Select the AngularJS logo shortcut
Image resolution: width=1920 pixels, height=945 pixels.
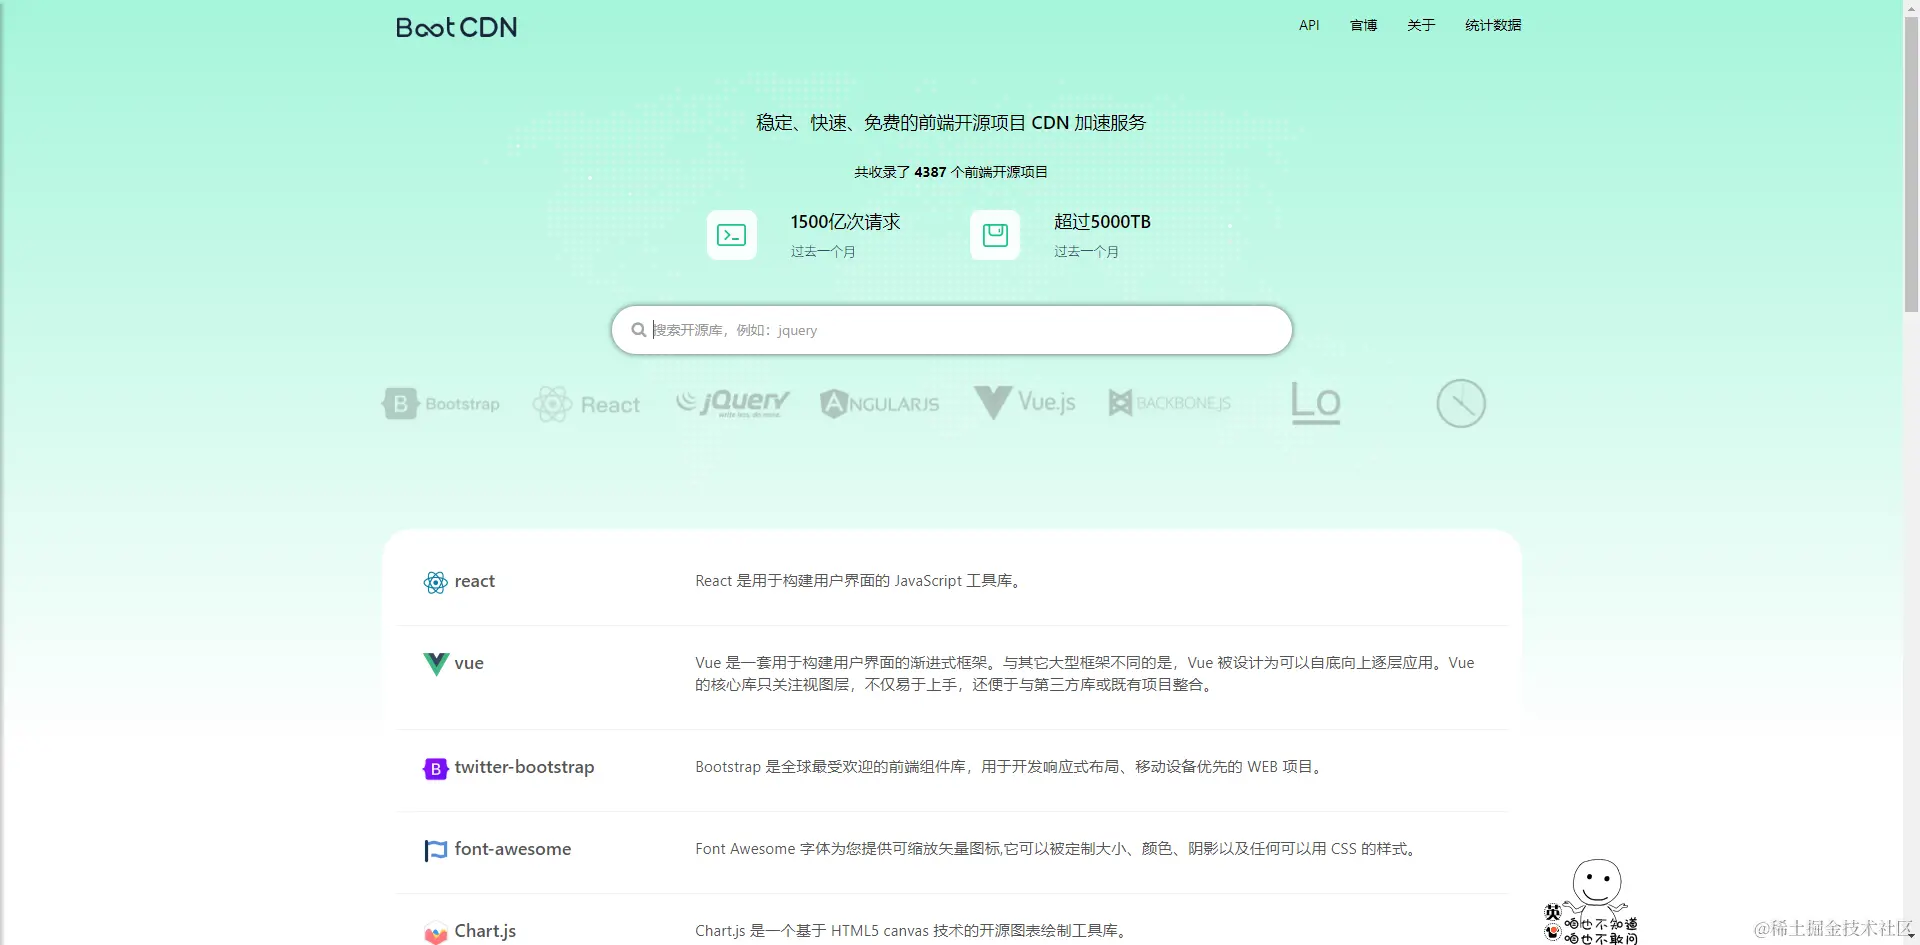[880, 403]
